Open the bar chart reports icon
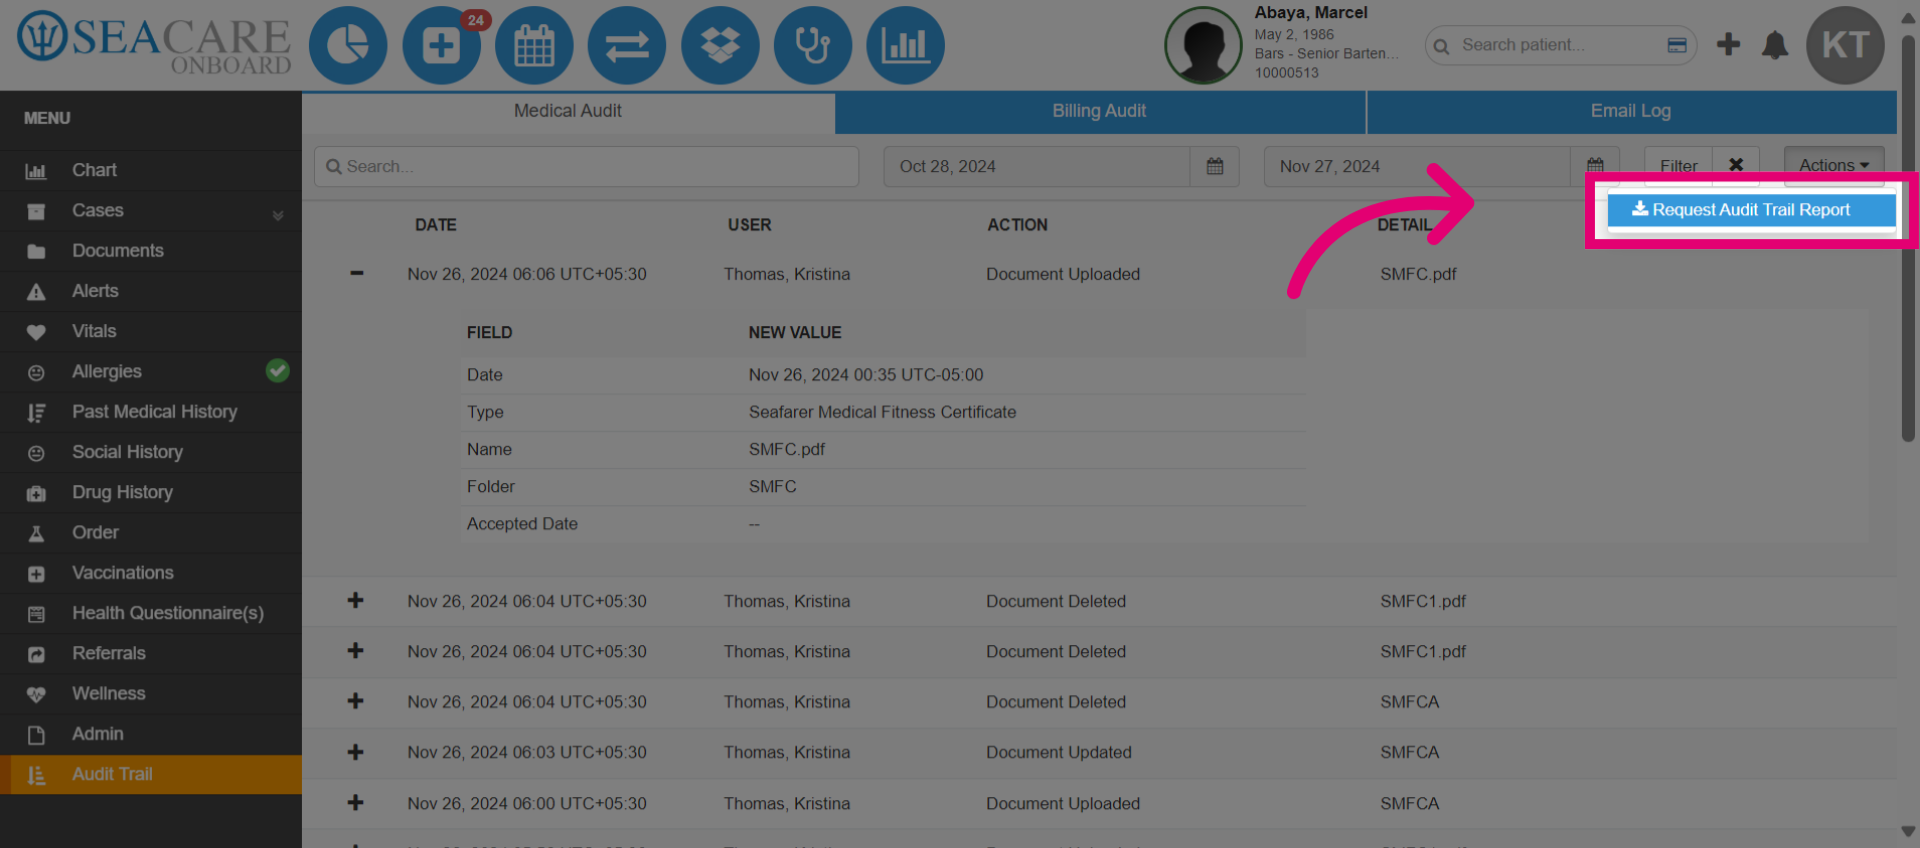The image size is (1920, 848). (905, 45)
